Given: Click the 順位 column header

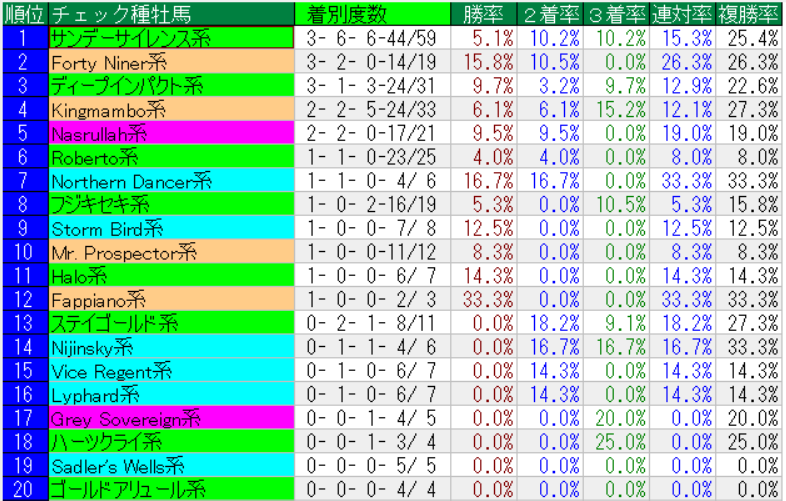Looking at the screenshot, I should click(x=24, y=14).
